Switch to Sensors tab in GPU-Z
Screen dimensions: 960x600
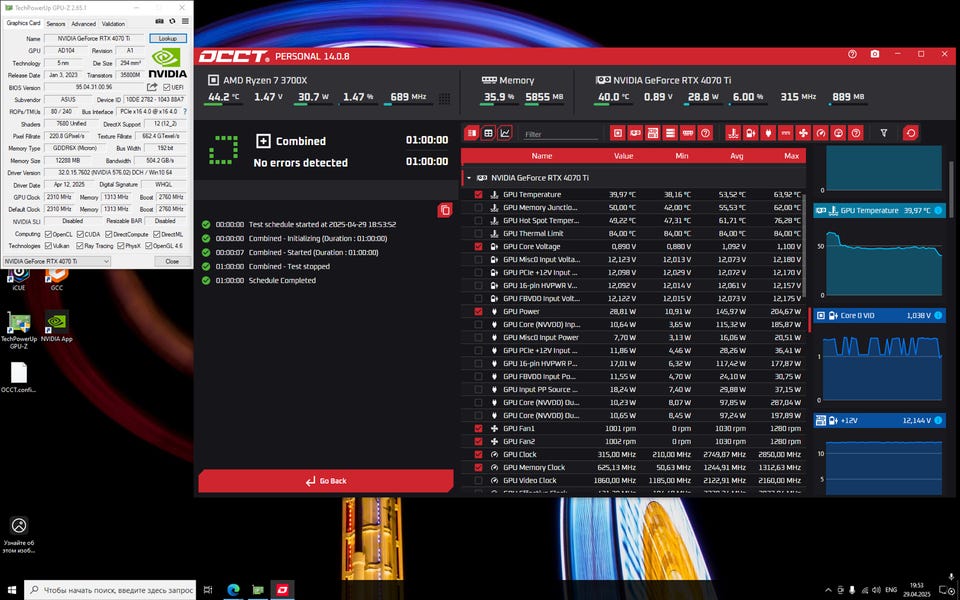click(x=56, y=24)
